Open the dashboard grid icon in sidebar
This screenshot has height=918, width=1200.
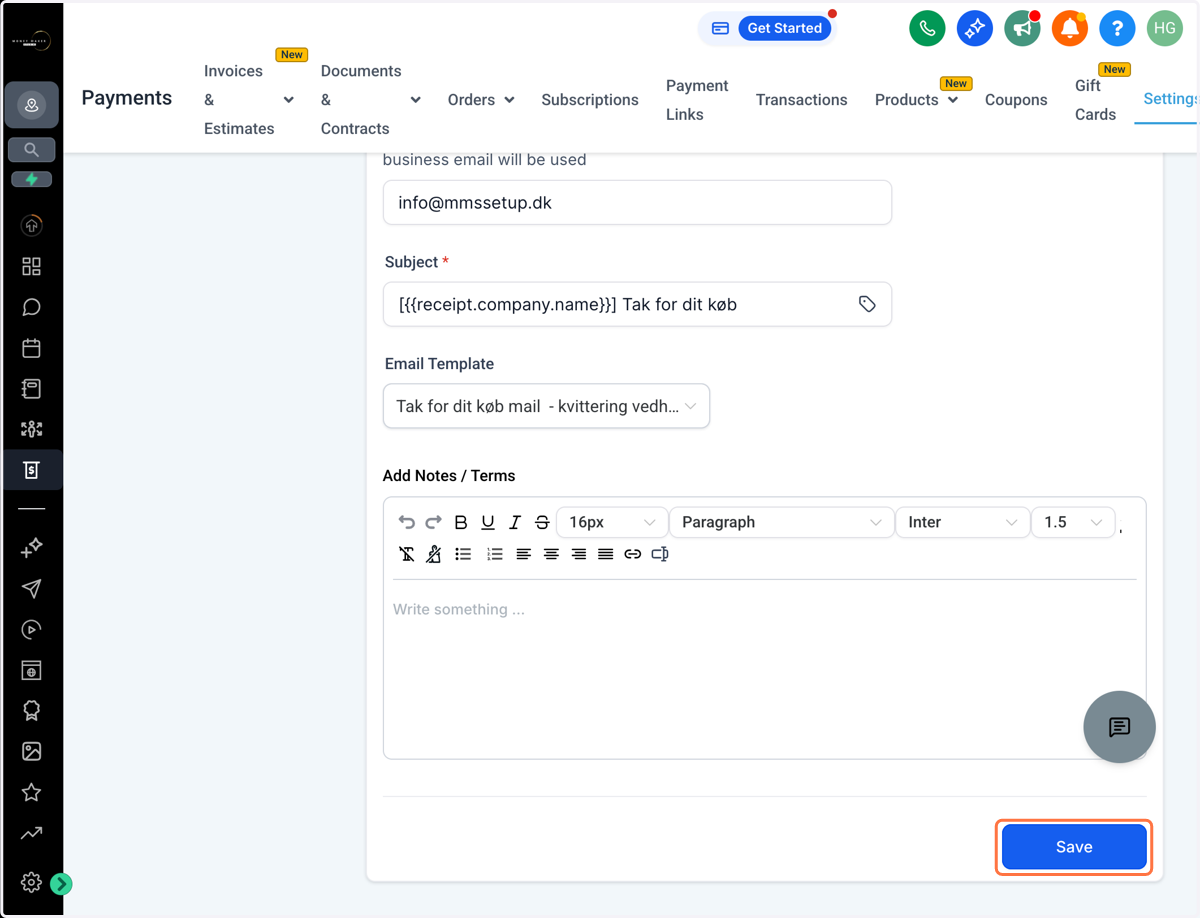(31, 266)
